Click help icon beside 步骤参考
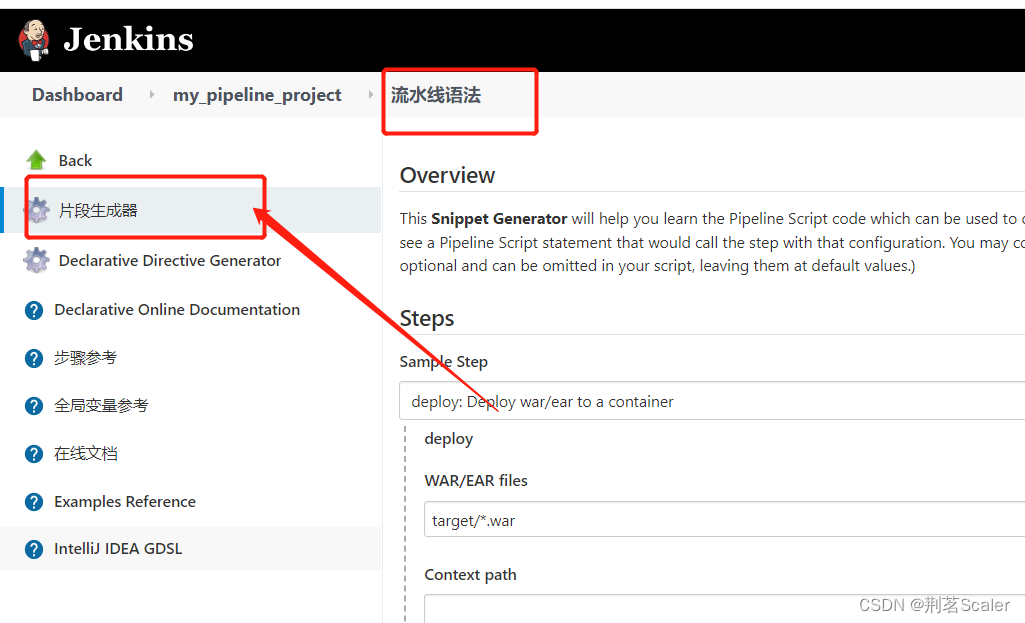 point(34,358)
